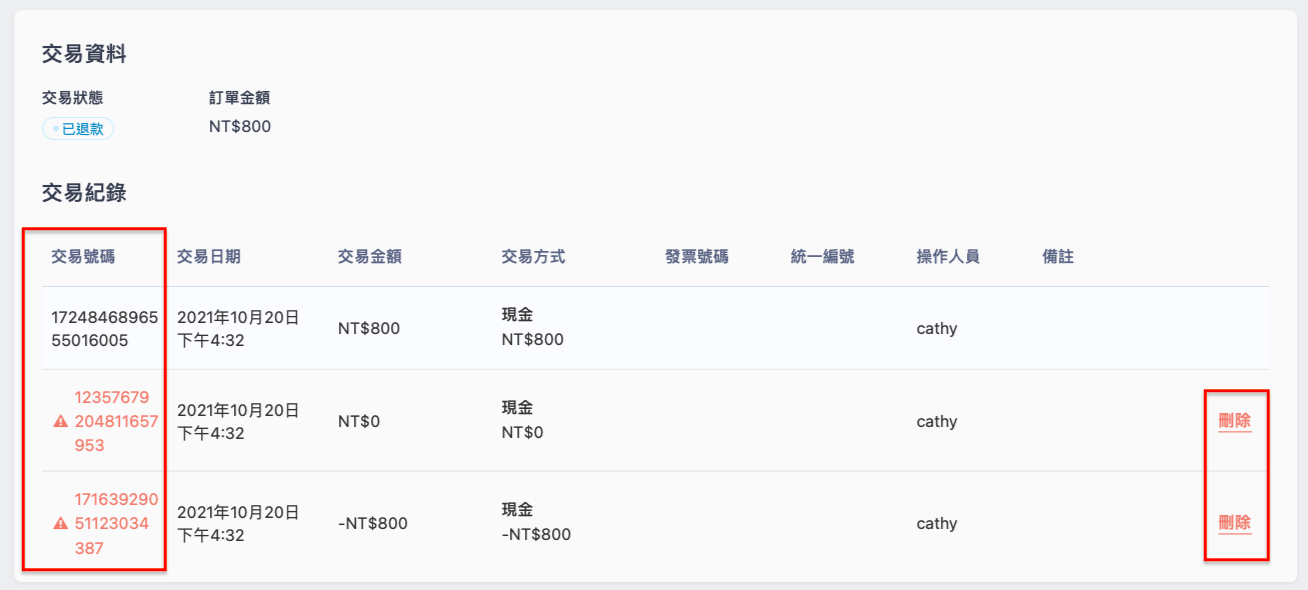This screenshot has height=590, width=1308.
Task: Click operator cathy in the NT$0 row
Action: click(937, 422)
